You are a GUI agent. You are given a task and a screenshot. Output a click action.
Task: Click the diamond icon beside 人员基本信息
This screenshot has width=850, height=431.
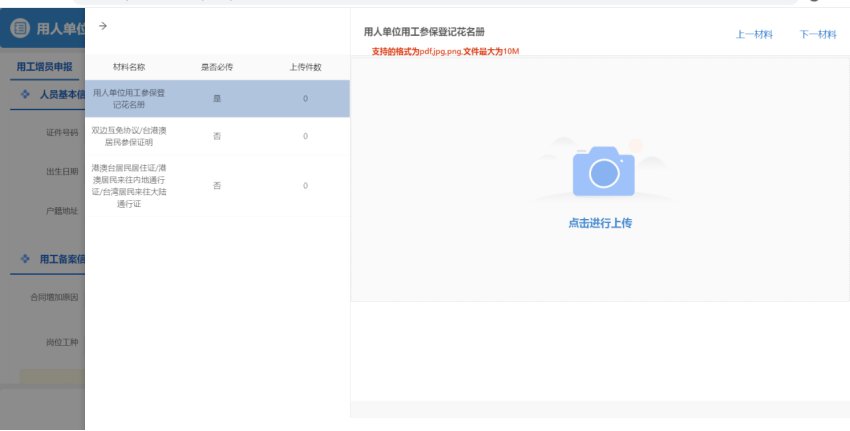coord(25,94)
